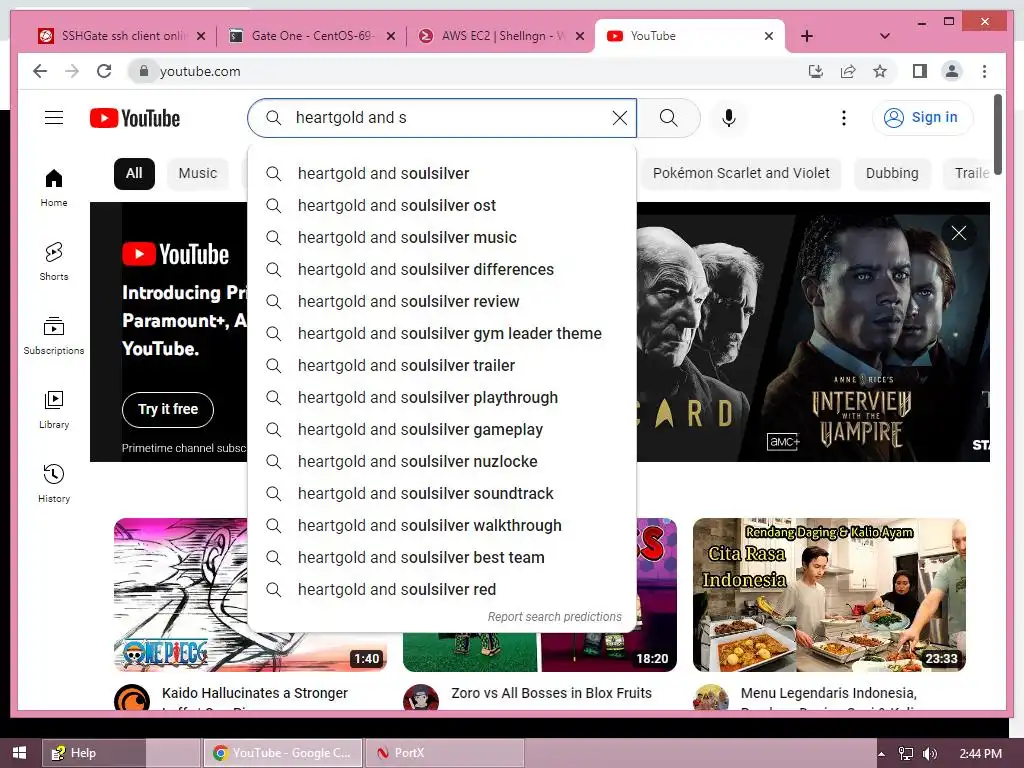This screenshot has height=768, width=1024.
Task: Select the Music filter chip
Action: 198,174
